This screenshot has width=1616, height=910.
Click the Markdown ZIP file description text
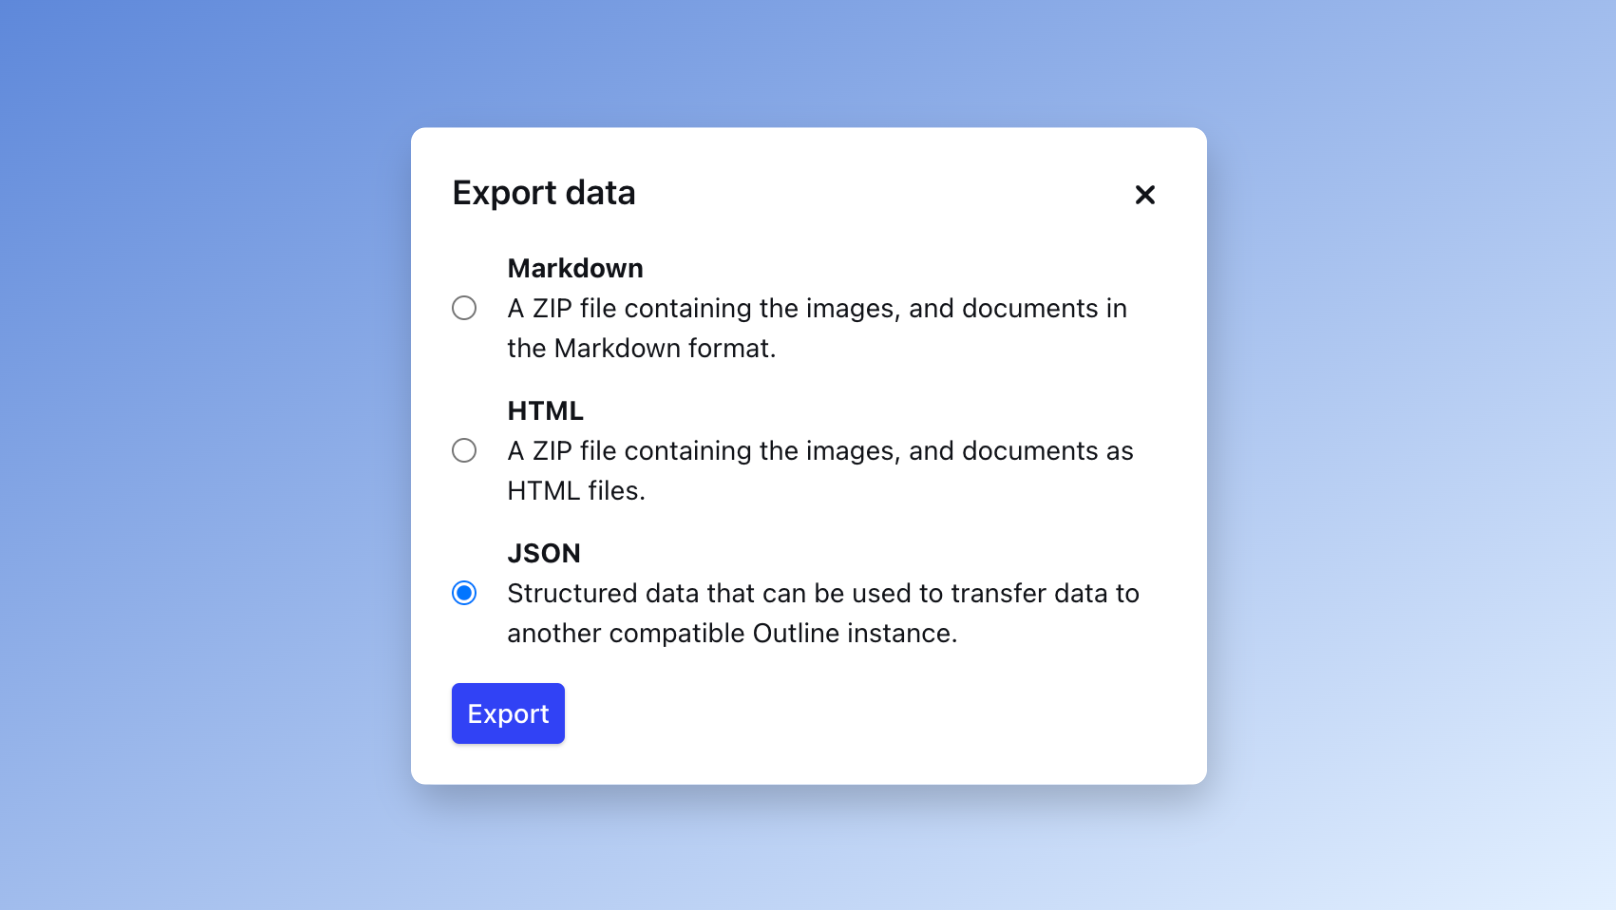click(816, 328)
